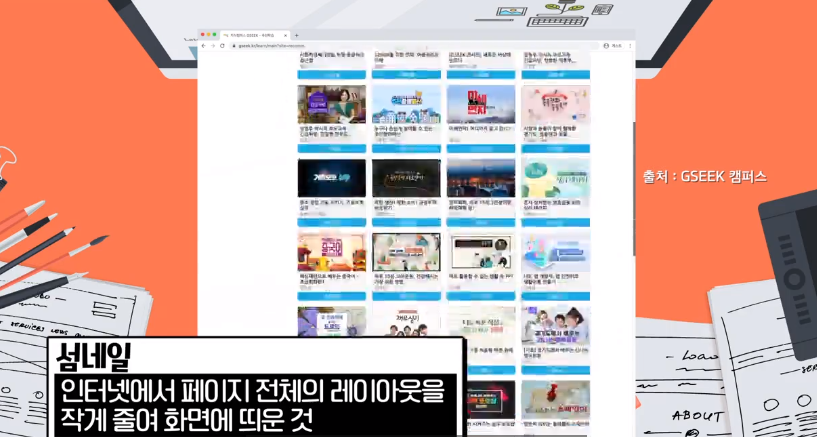Click blue button under blue houses card
Image resolution: width=817 pixels, height=437 pixels.
click(406, 148)
